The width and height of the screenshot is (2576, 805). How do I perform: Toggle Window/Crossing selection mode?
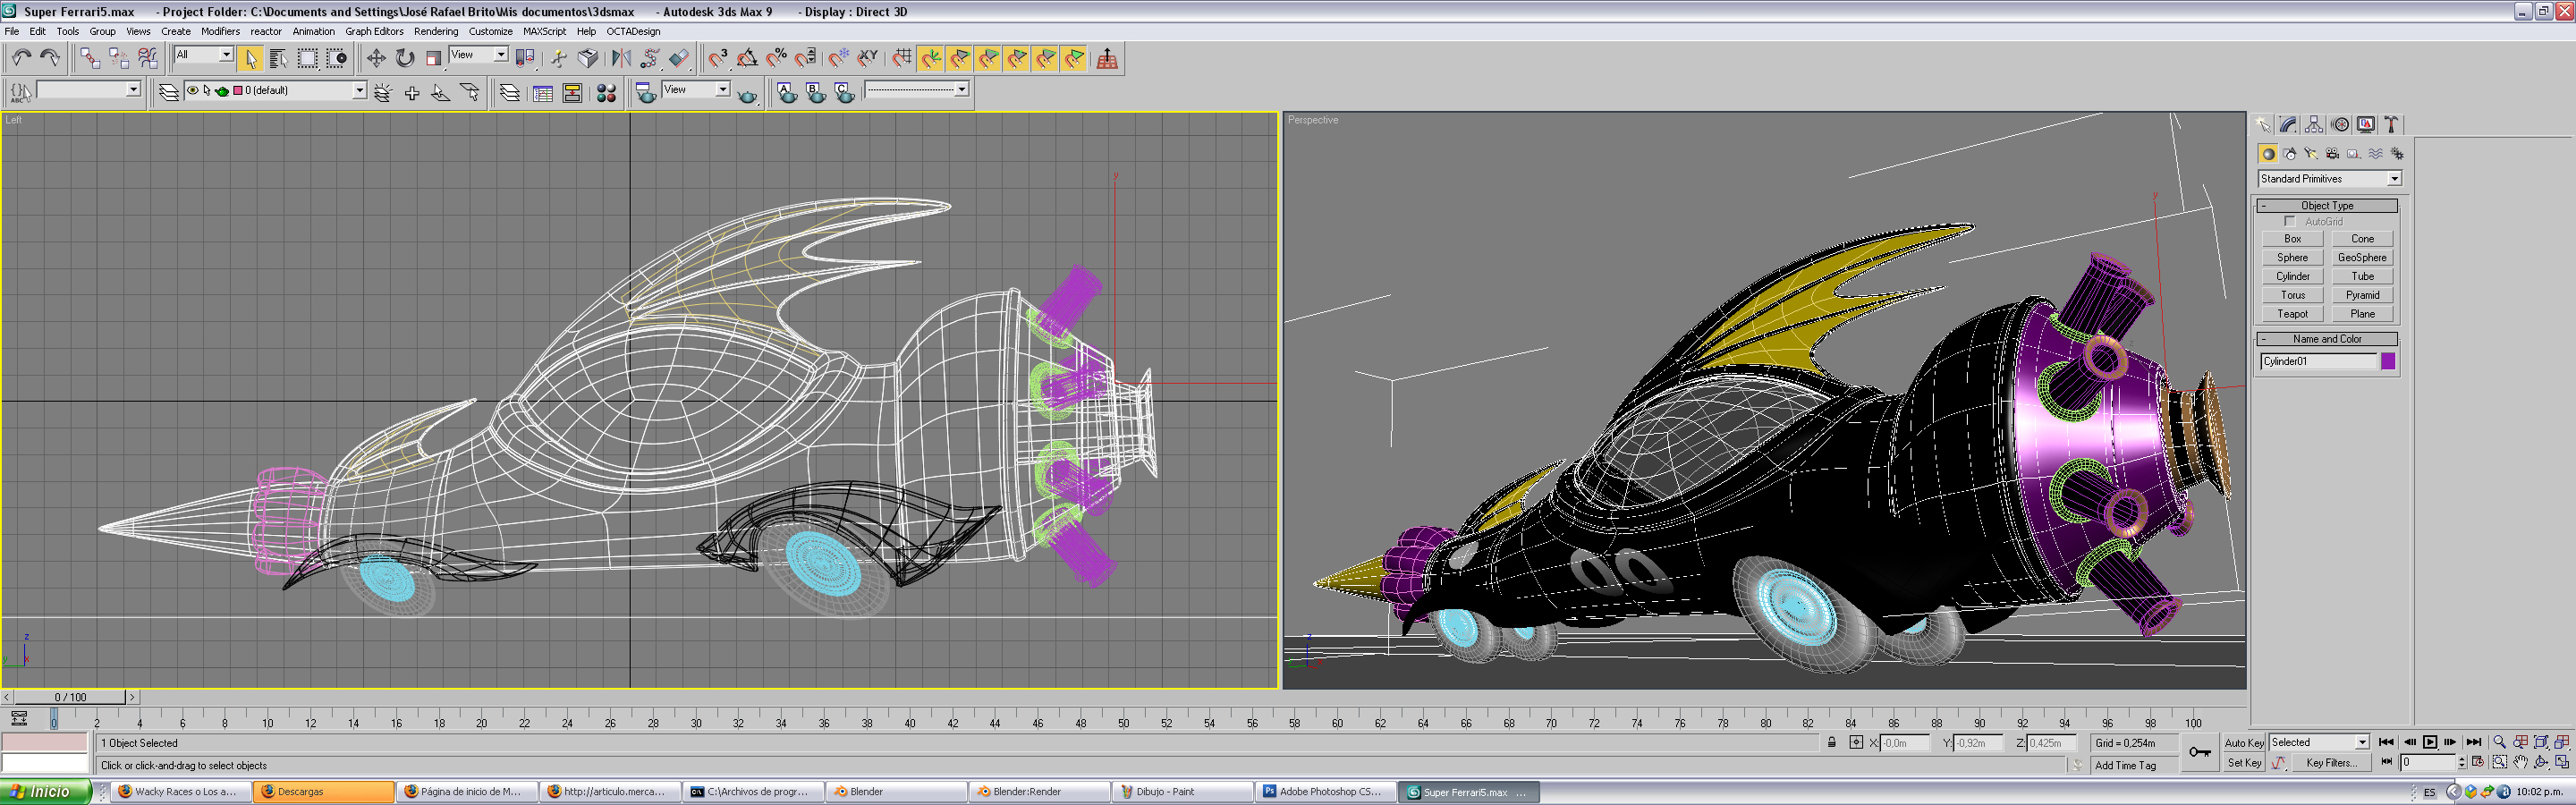click(x=337, y=59)
